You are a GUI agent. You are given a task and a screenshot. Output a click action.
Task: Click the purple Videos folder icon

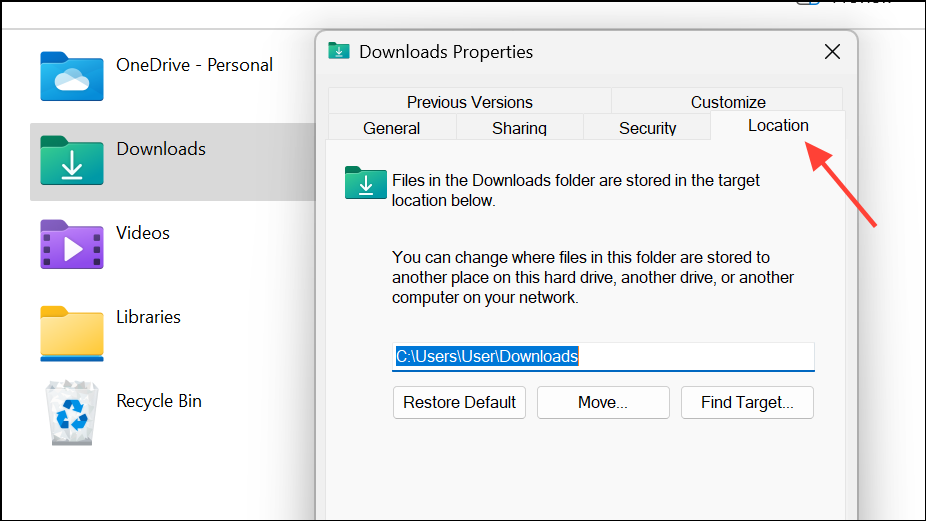[x=71, y=245]
